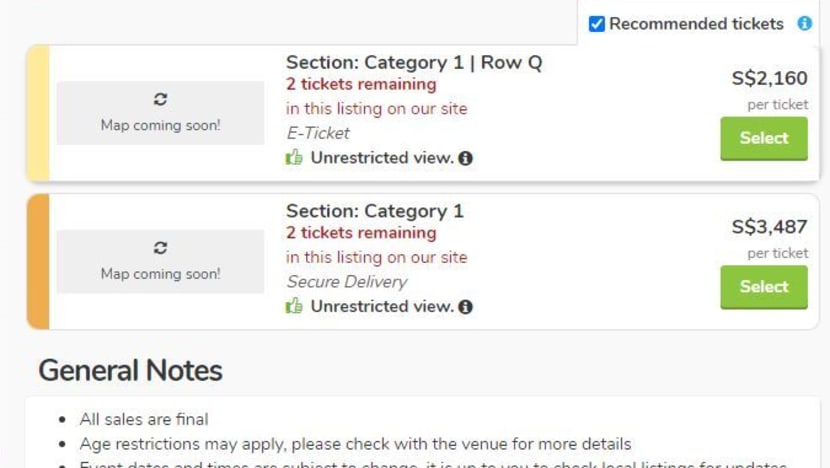830x468 pixels.
Task: Click the General Notes heading
Action: [130, 371]
